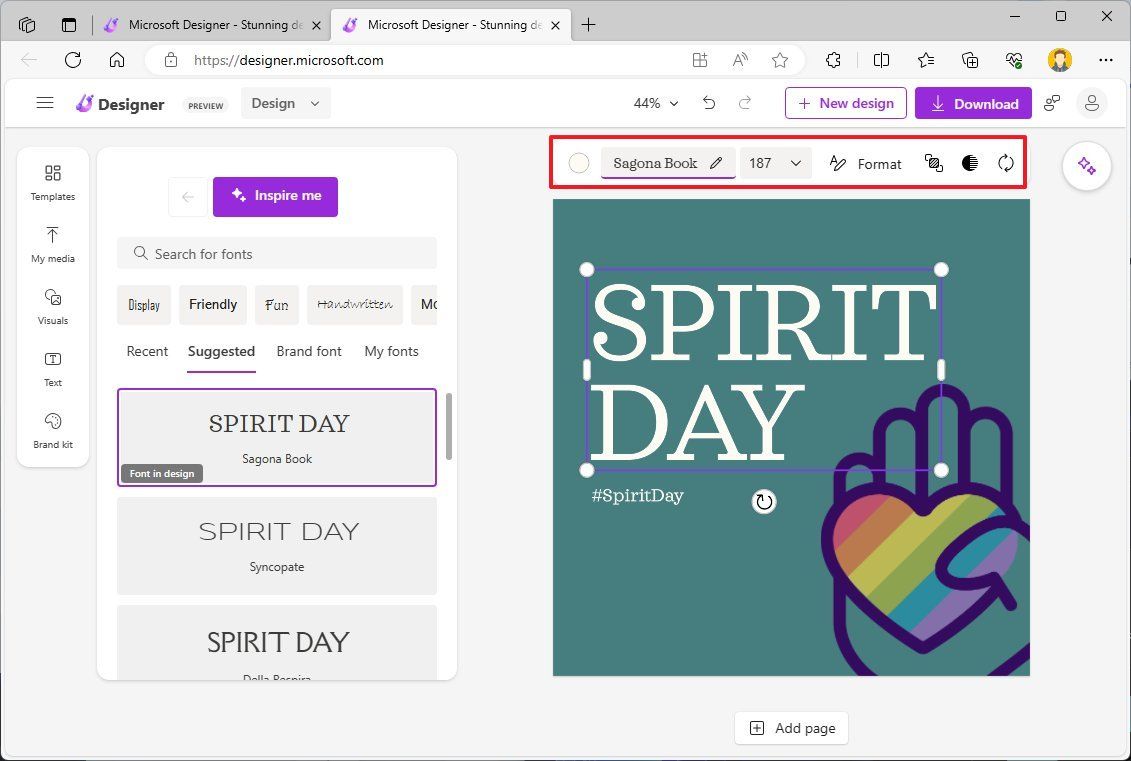
Task: Click the rotate handle below the text box
Action: point(763,501)
